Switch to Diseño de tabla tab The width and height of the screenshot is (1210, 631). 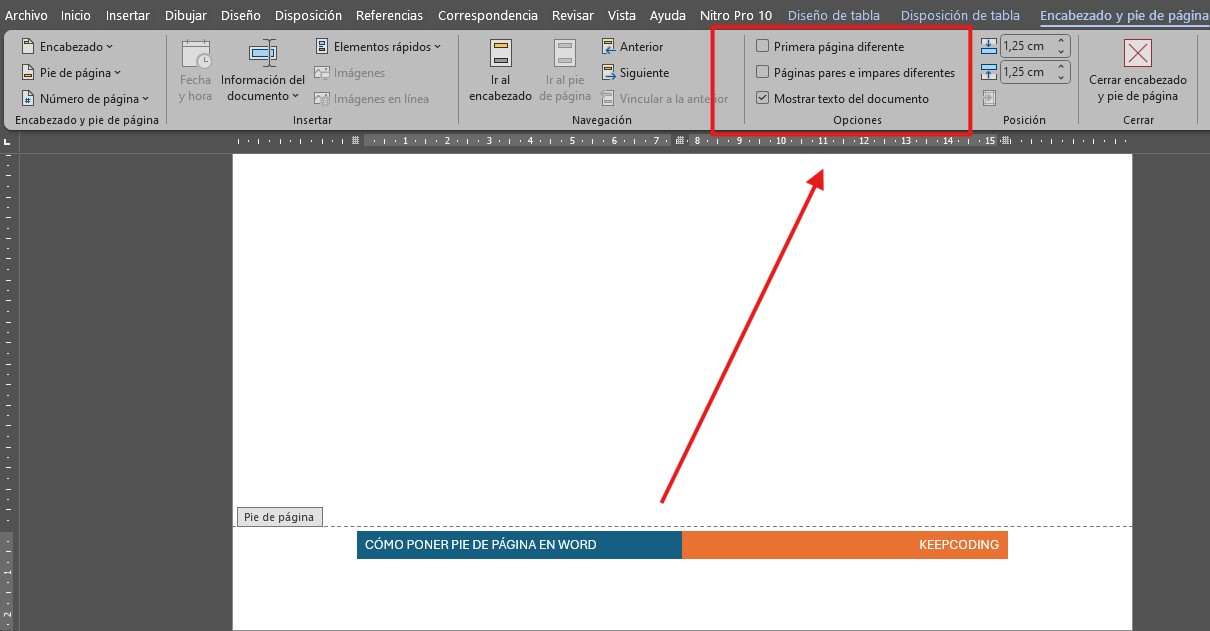836,15
